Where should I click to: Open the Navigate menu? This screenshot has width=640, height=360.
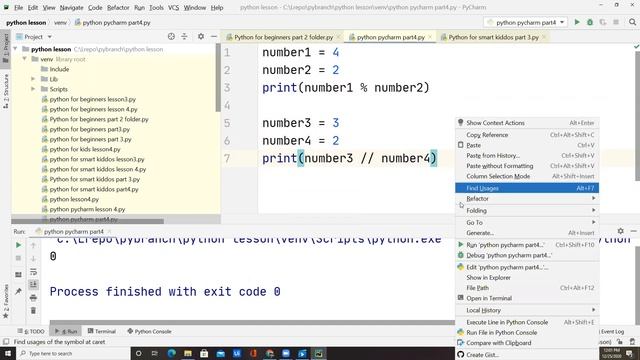[x=71, y=7]
